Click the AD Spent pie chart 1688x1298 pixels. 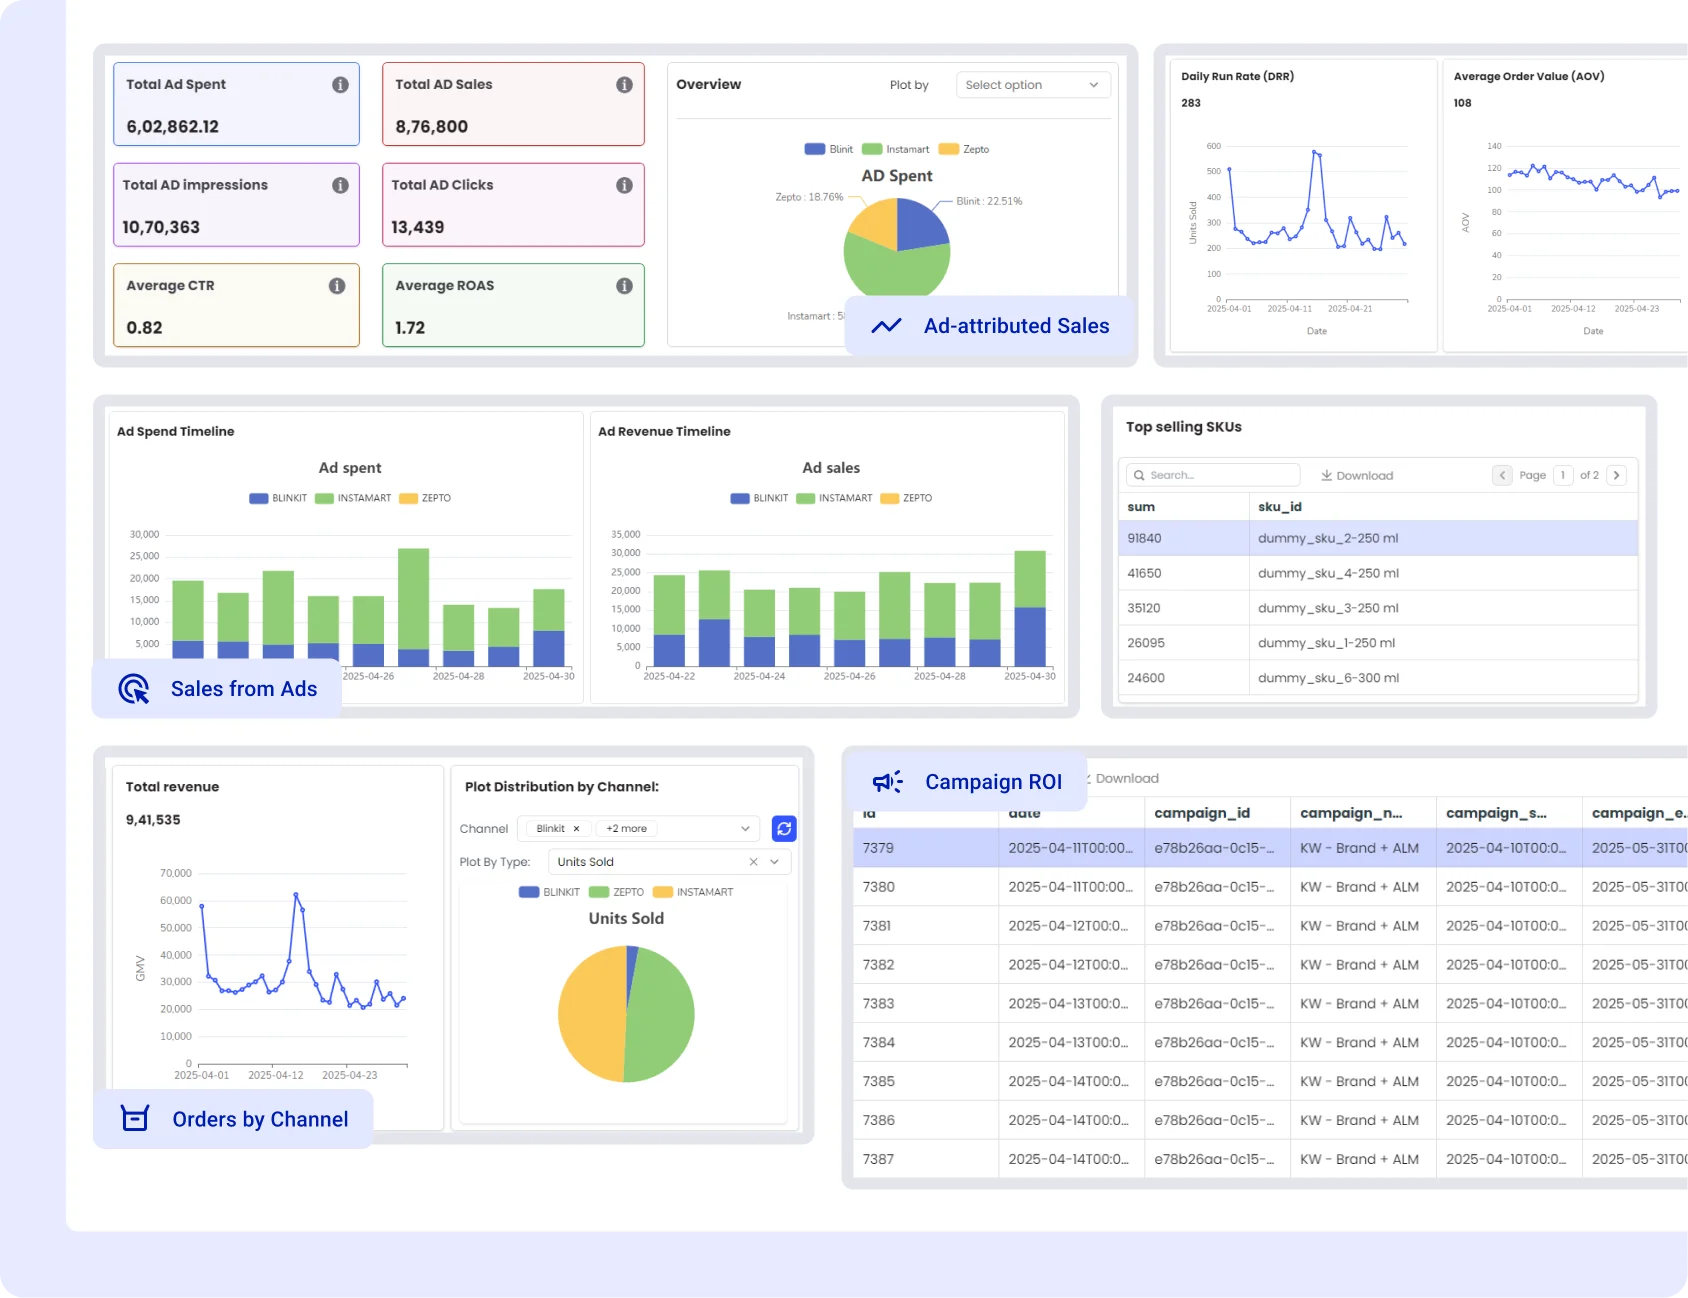(897, 247)
